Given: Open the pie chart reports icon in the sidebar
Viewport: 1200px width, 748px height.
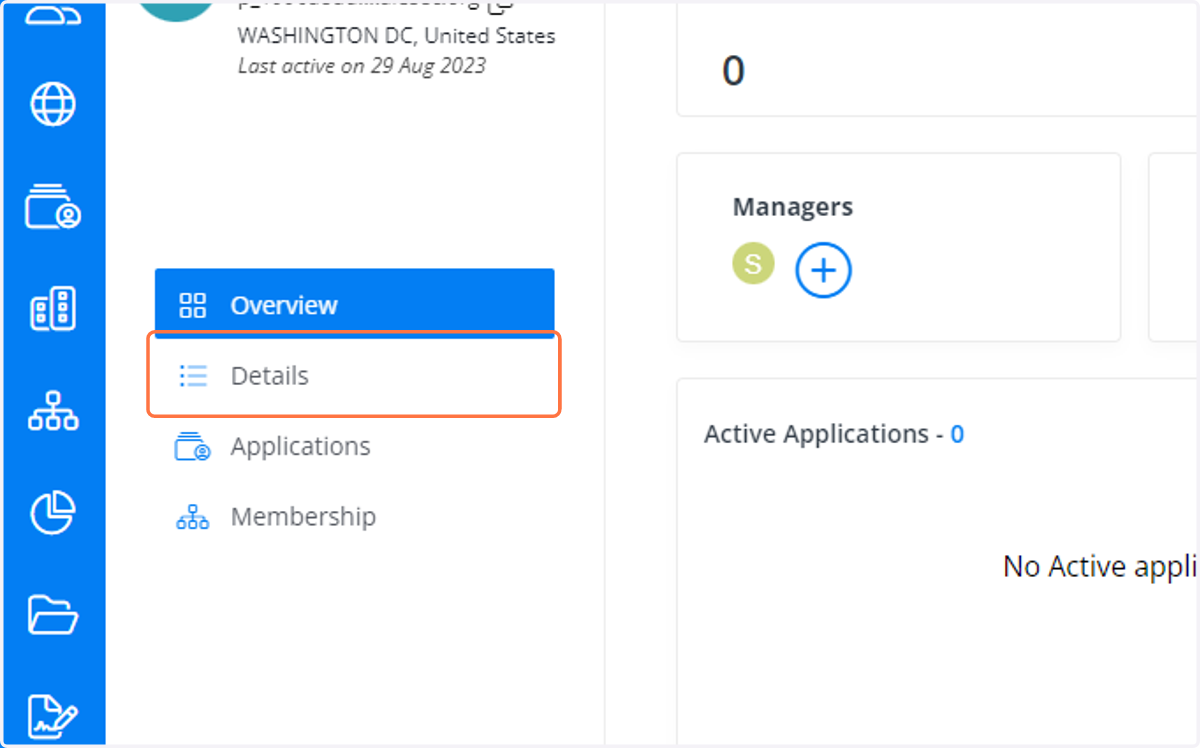Looking at the screenshot, I should click(53, 512).
